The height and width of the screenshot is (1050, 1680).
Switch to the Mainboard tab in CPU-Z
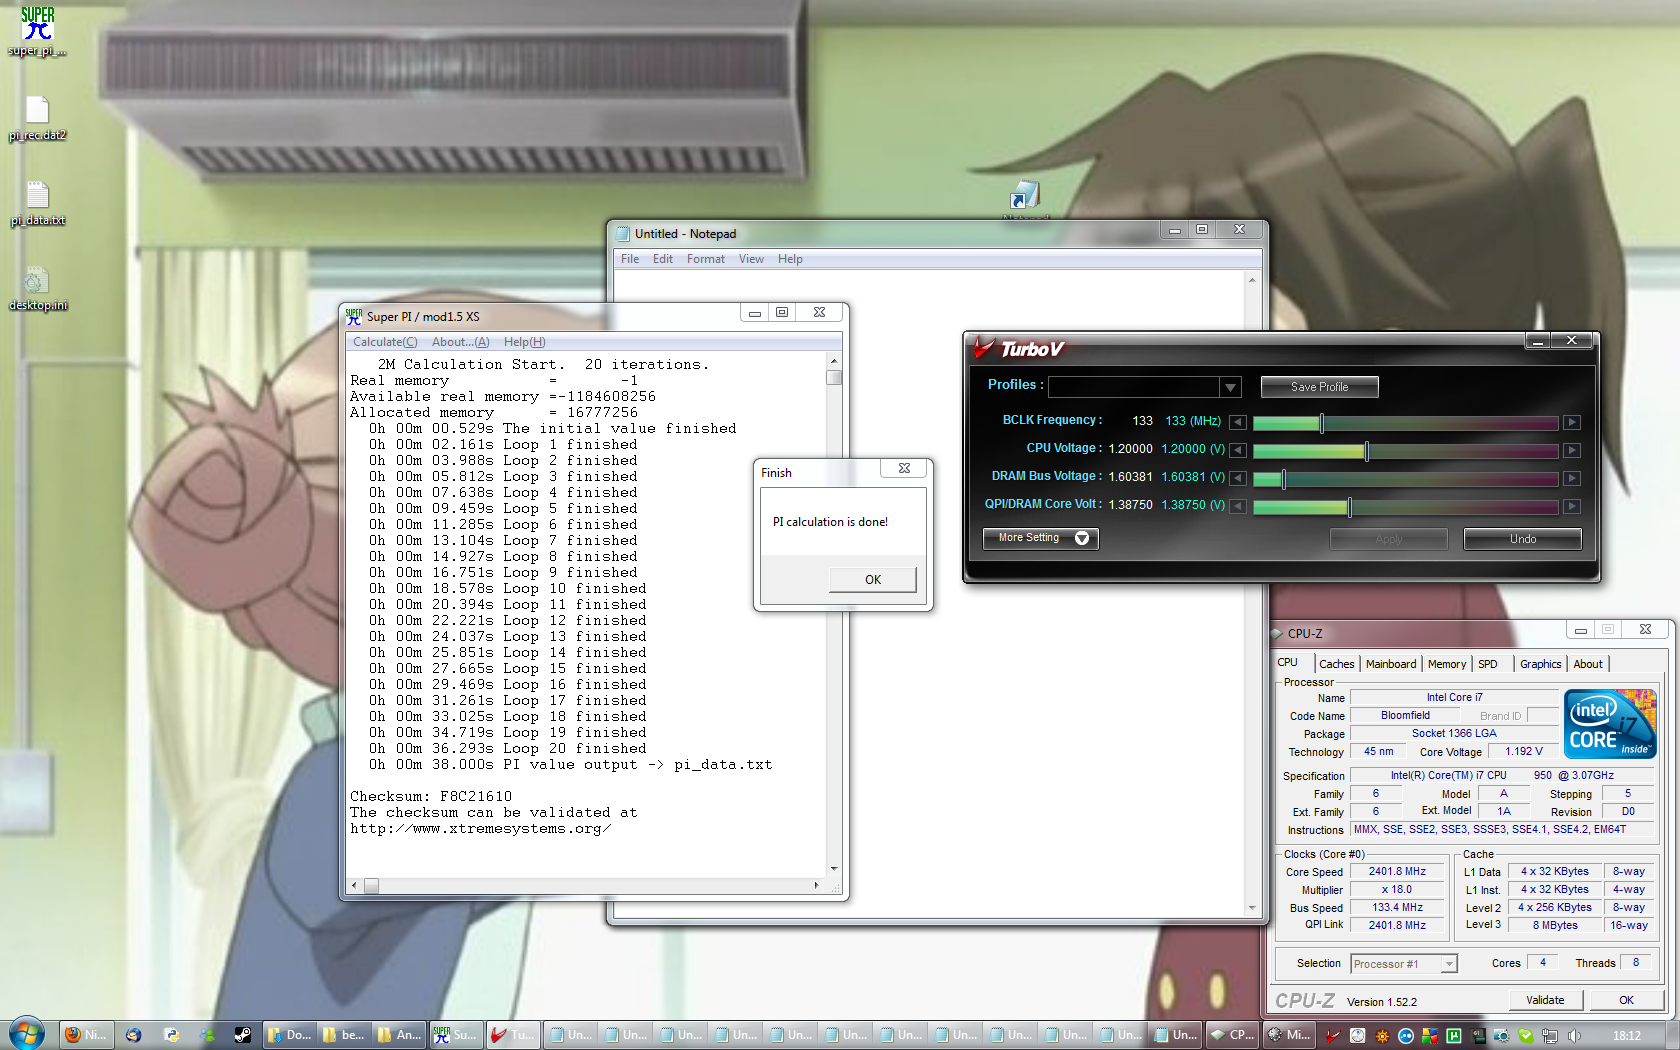[x=1391, y=664]
